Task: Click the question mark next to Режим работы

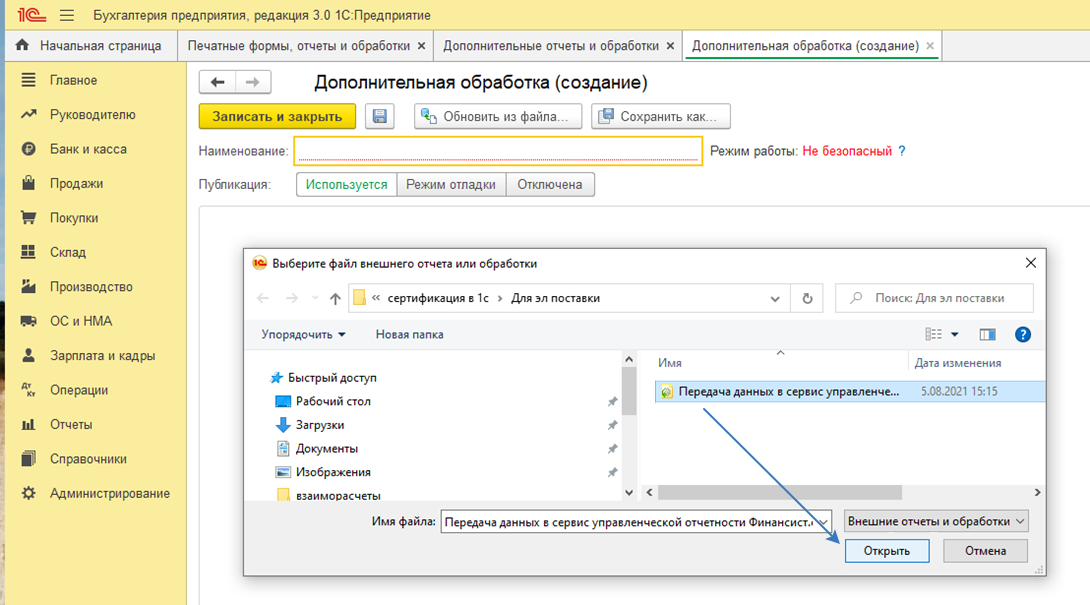Action: (x=902, y=151)
